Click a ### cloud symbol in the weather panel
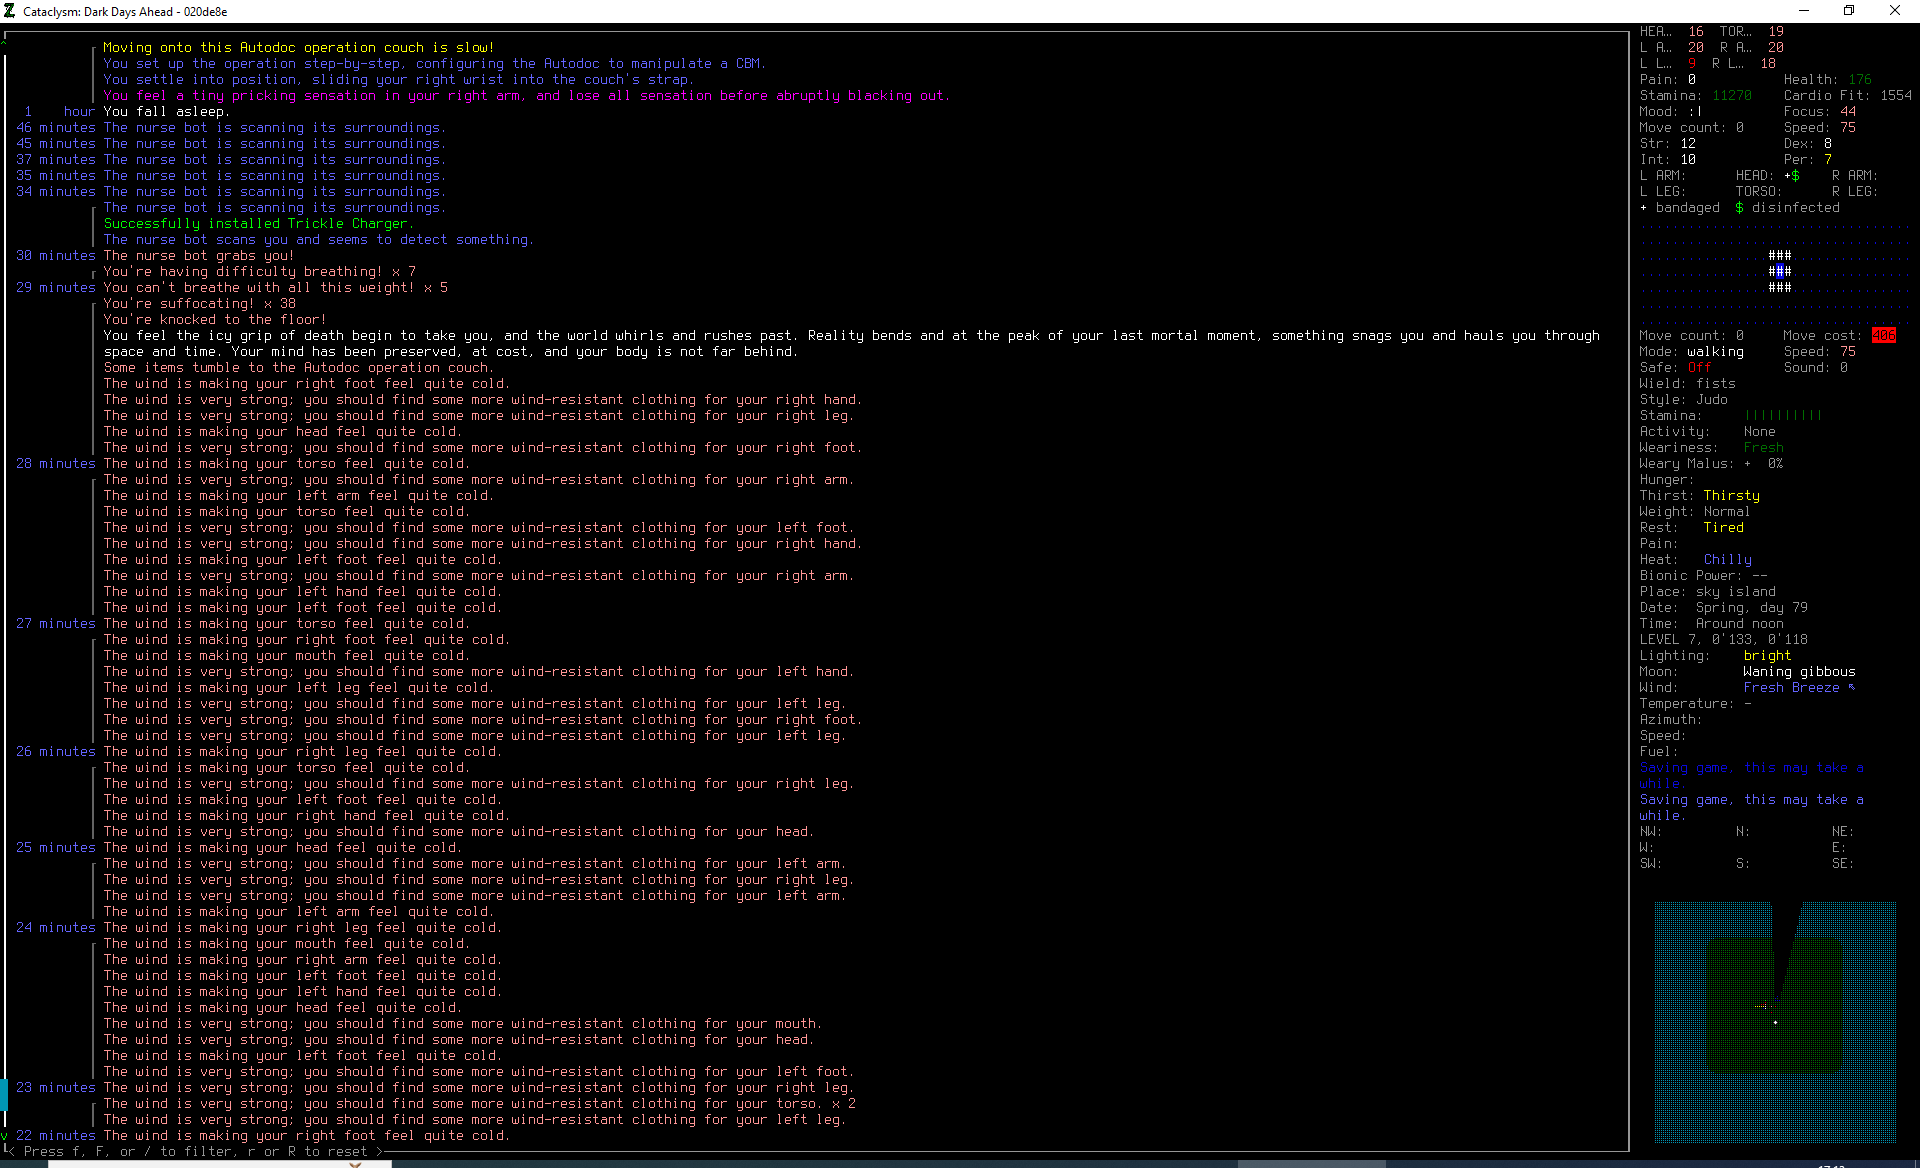Viewport: 1920px width, 1168px height. (1779, 255)
